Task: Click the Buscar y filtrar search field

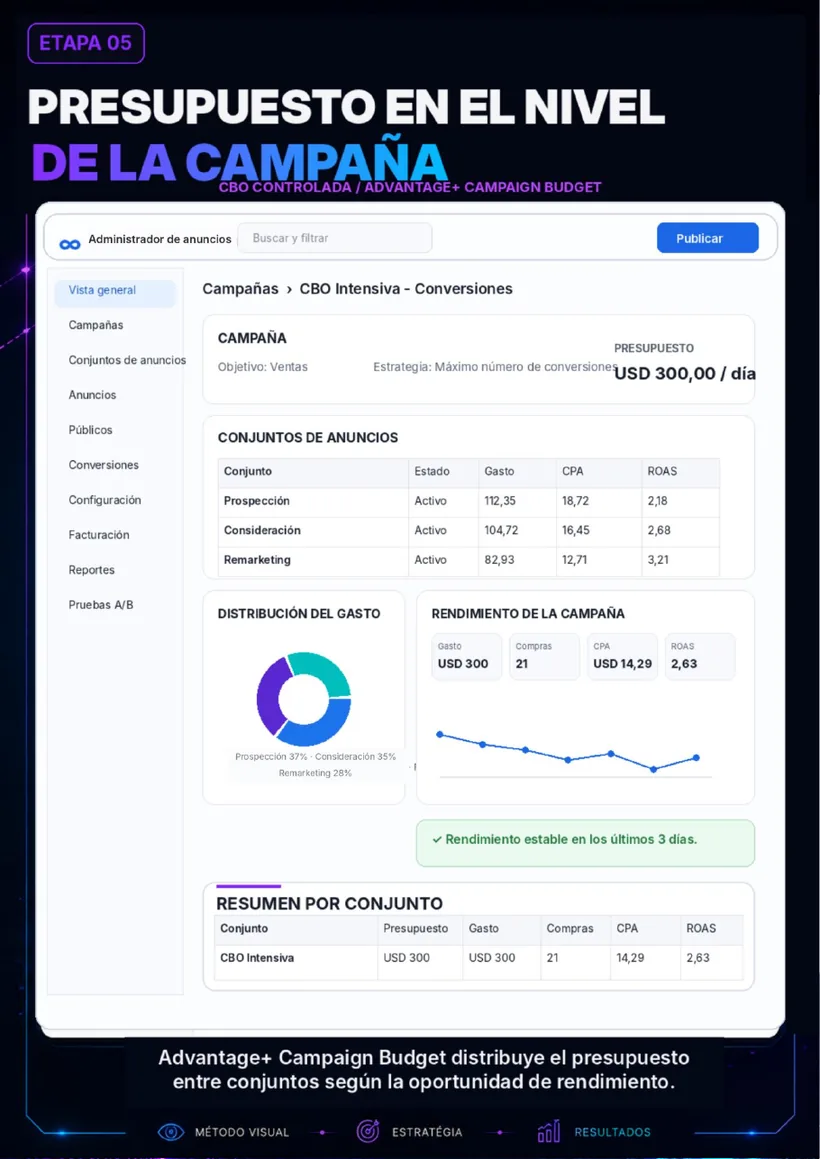Action: click(335, 238)
